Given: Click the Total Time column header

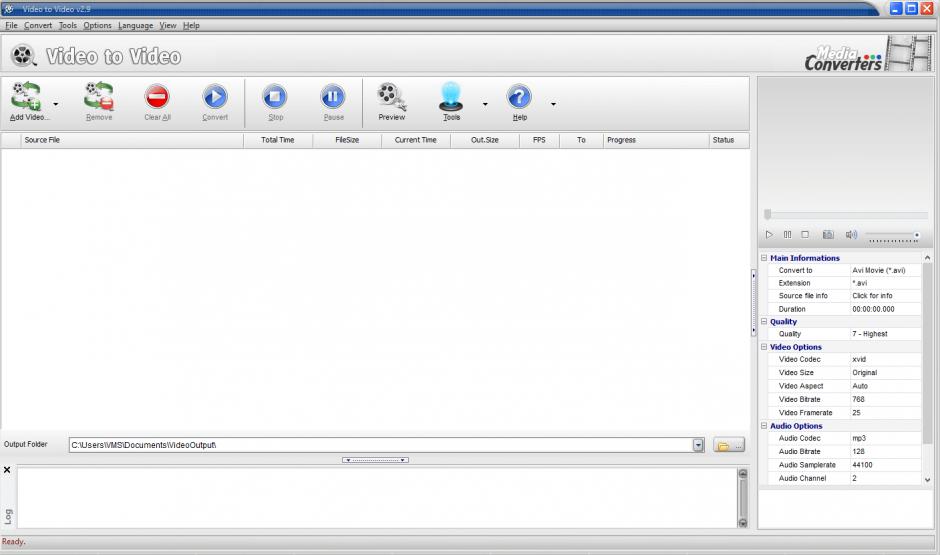Looking at the screenshot, I should (278, 140).
